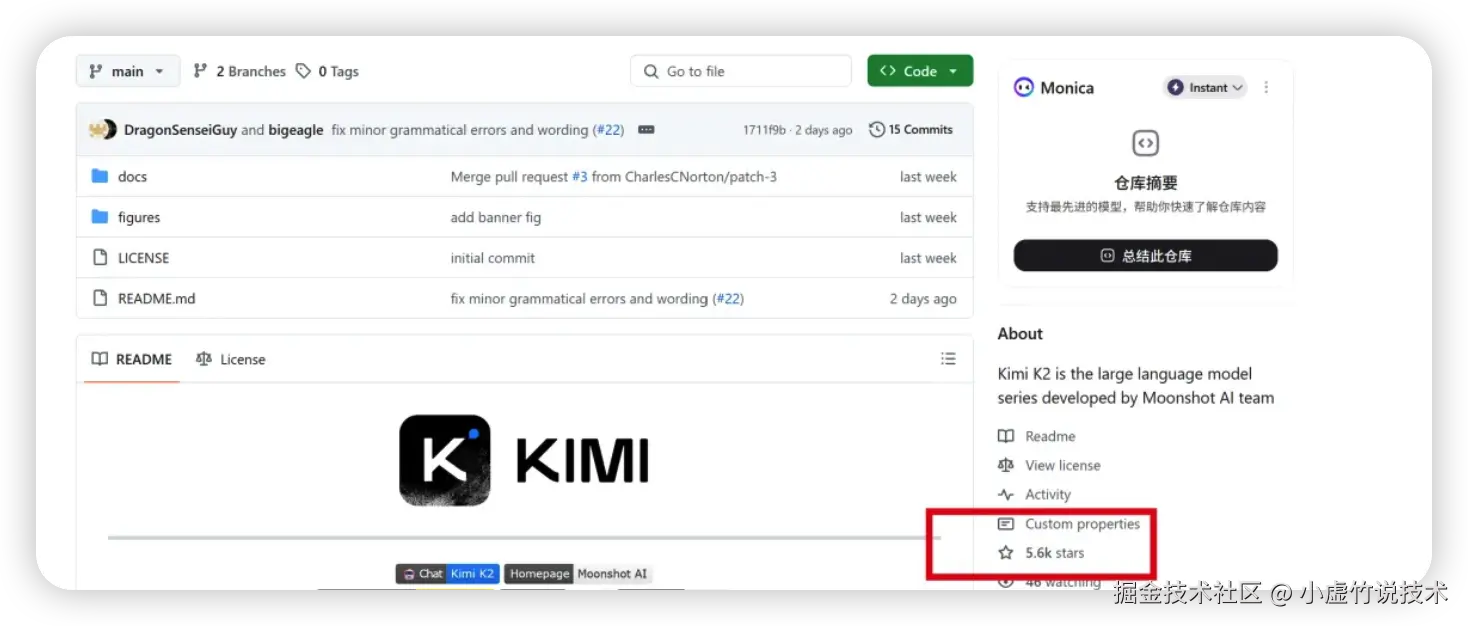Image resolution: width=1468 pixels, height=626 pixels.
Task: Open the 5.6k stars link
Action: point(1054,553)
